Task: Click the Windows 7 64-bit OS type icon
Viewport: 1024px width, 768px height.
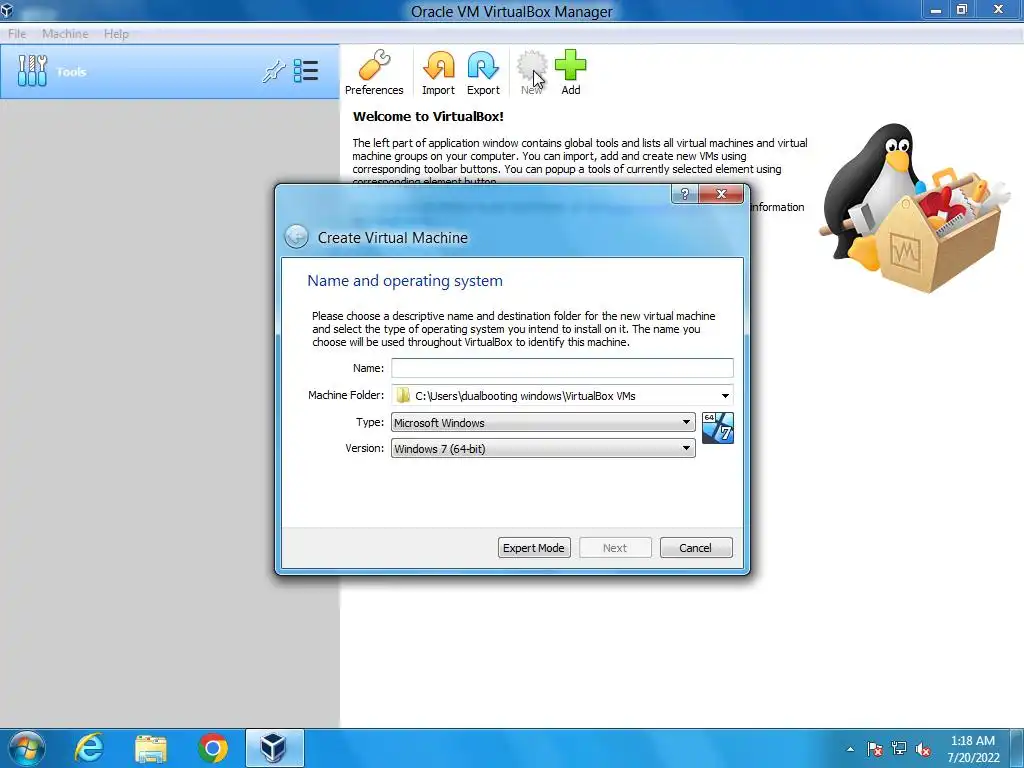Action: (x=718, y=428)
